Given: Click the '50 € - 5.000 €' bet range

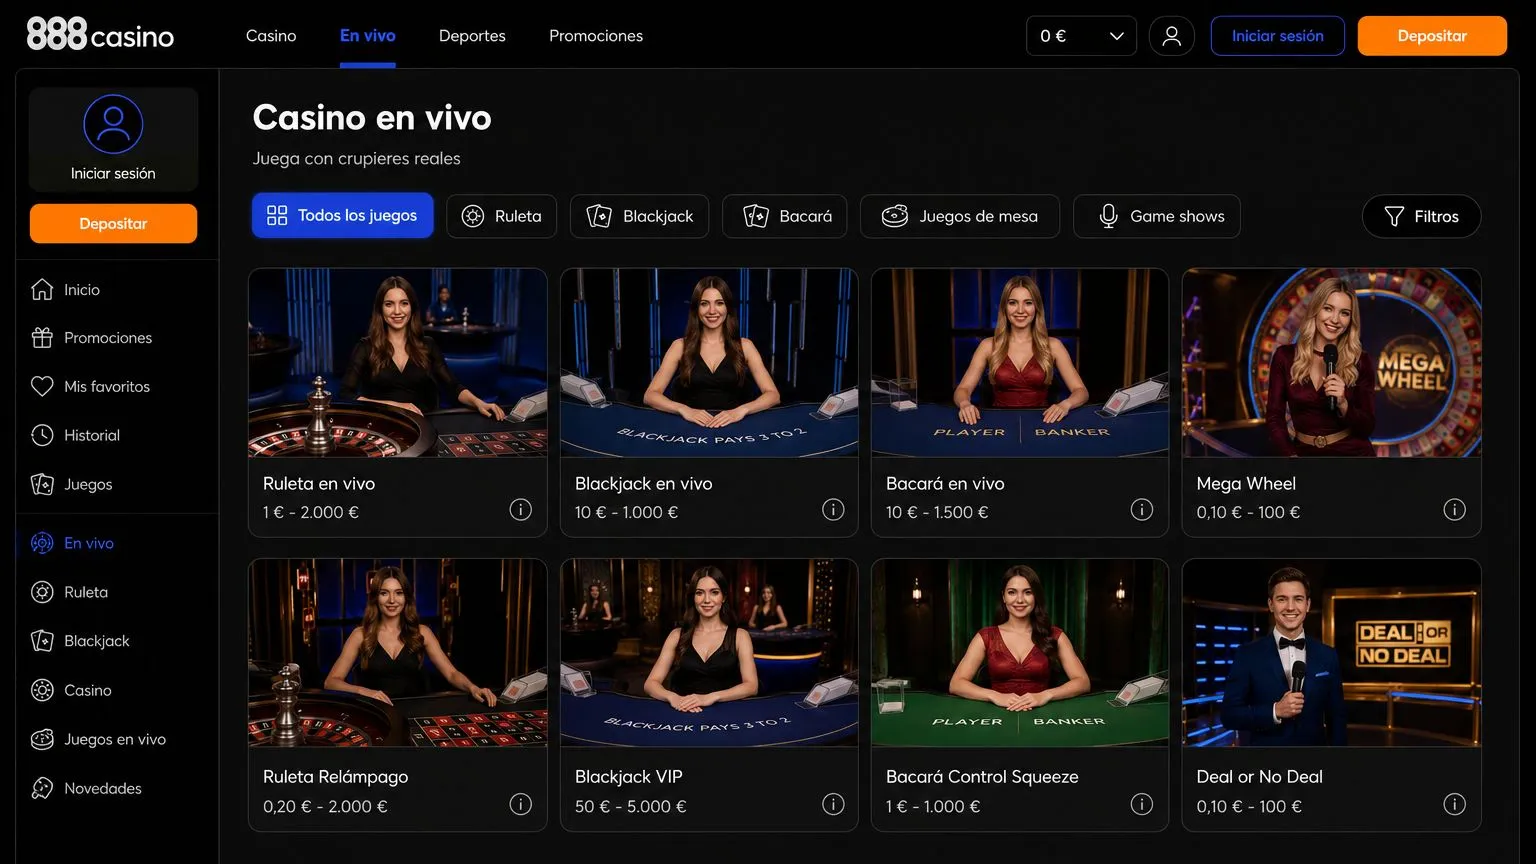Looking at the screenshot, I should [x=631, y=806].
